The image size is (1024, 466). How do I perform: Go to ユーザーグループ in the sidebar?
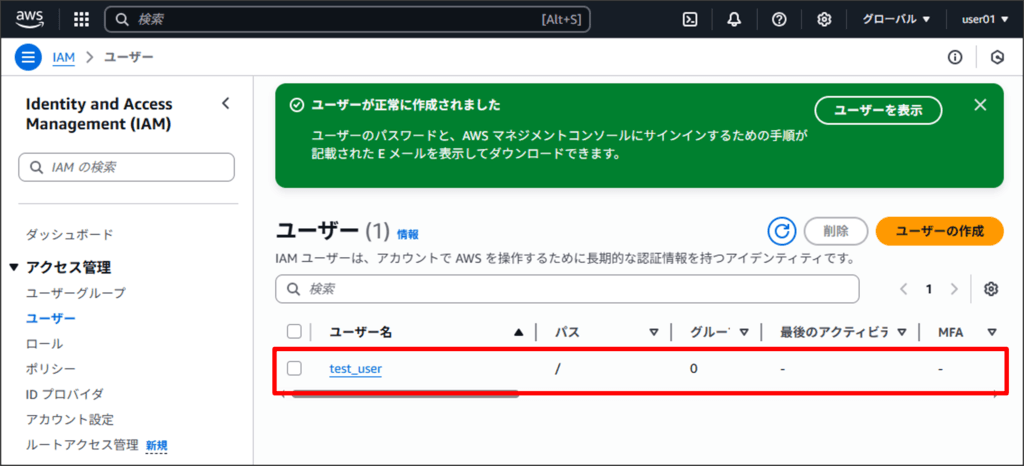click(75, 293)
